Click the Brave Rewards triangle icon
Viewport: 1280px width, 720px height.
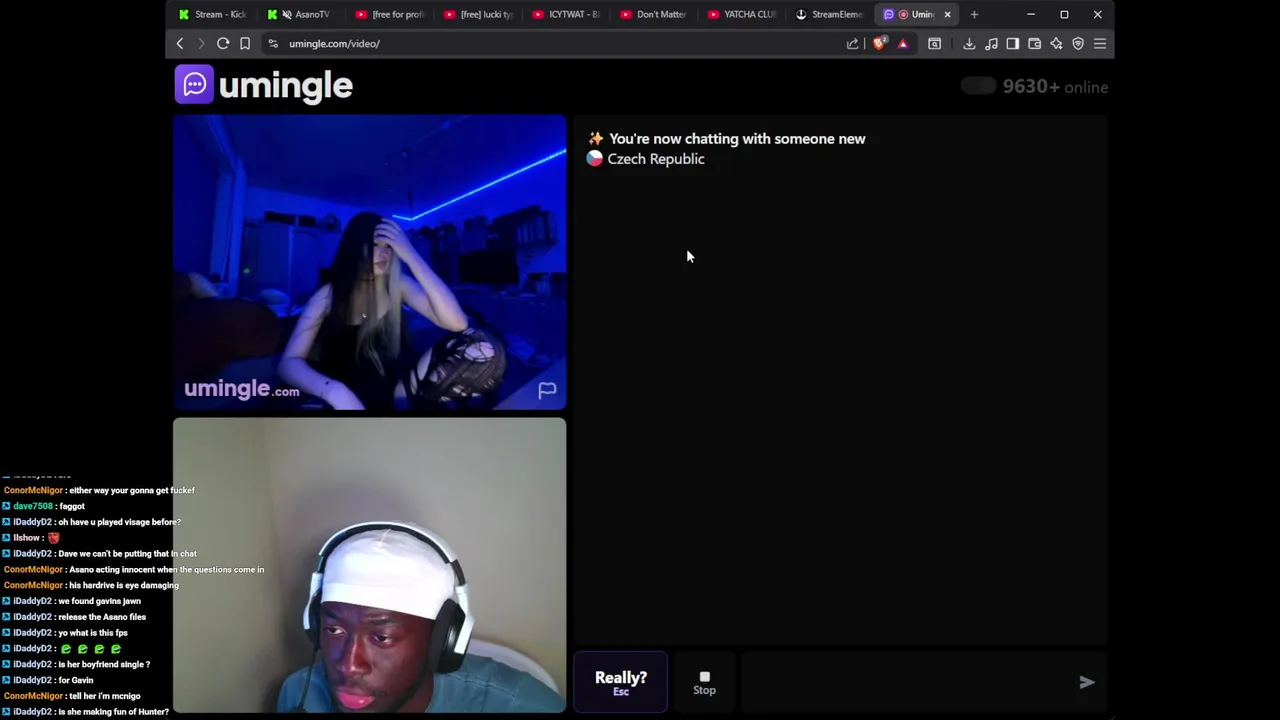(x=903, y=44)
